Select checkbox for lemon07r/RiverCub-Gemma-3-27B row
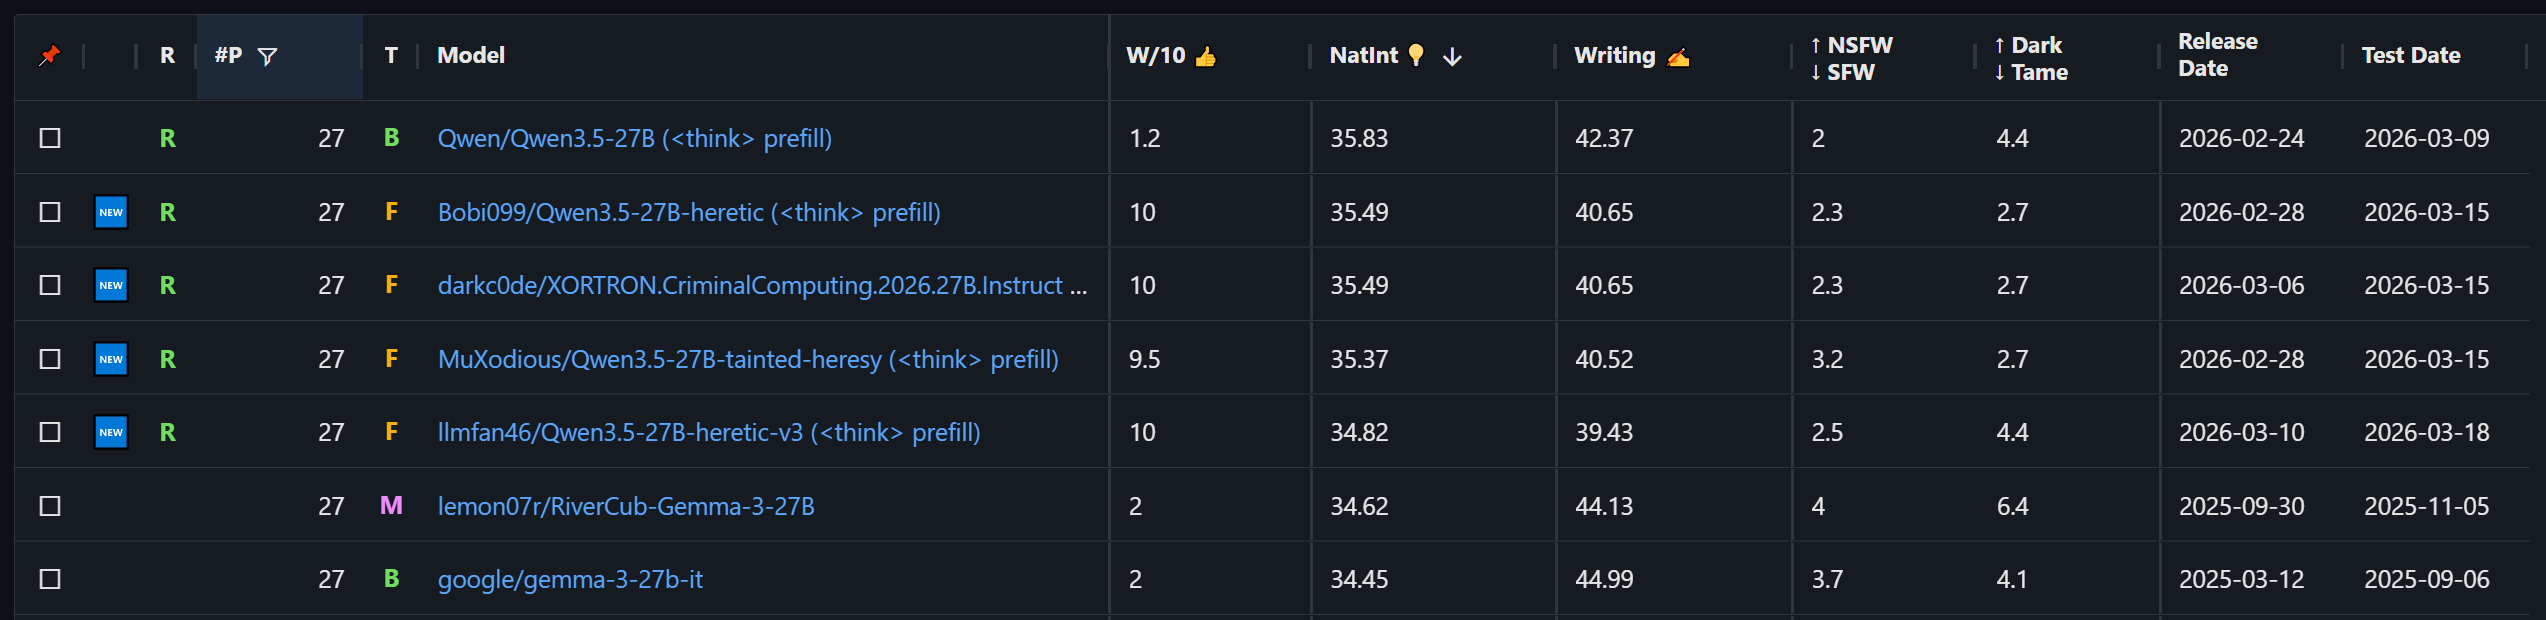The image size is (2546, 620). [x=50, y=506]
